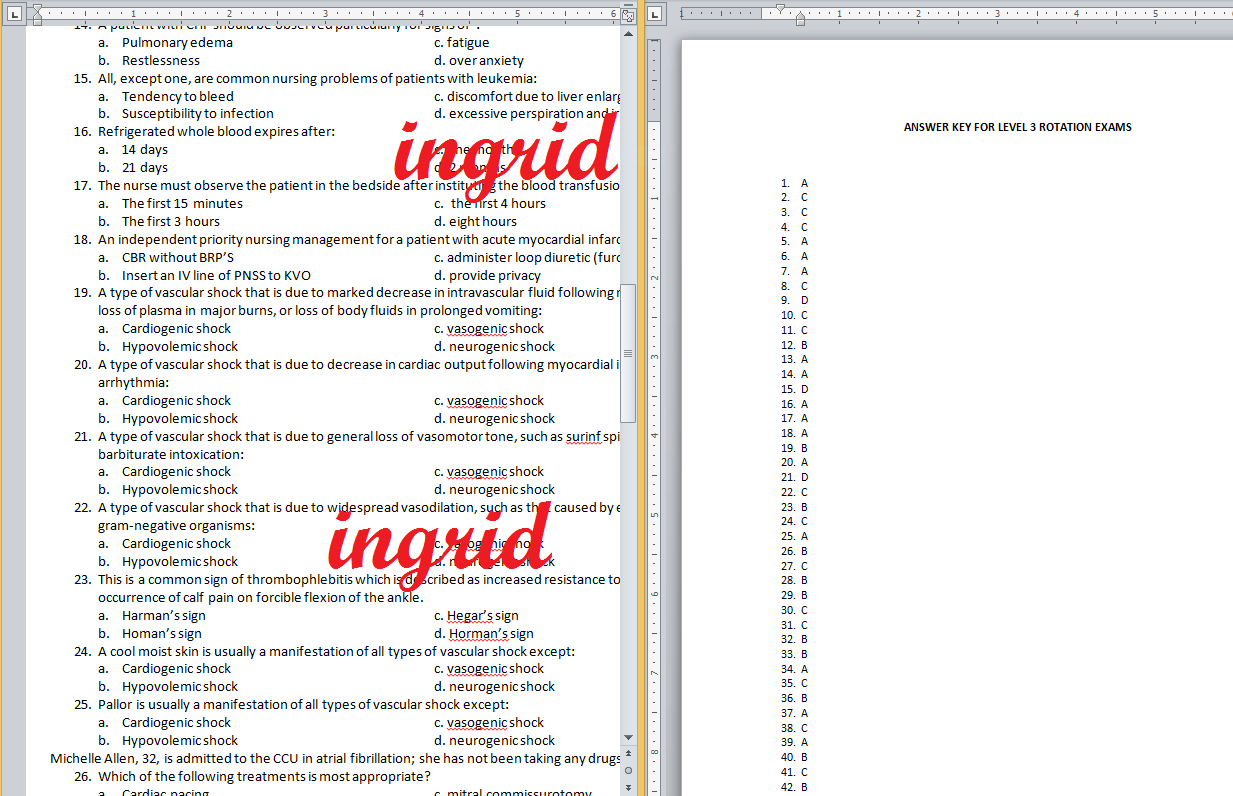Click the split-window handle above the View Ruler icon
The image size is (1233, 796).
point(628,5)
